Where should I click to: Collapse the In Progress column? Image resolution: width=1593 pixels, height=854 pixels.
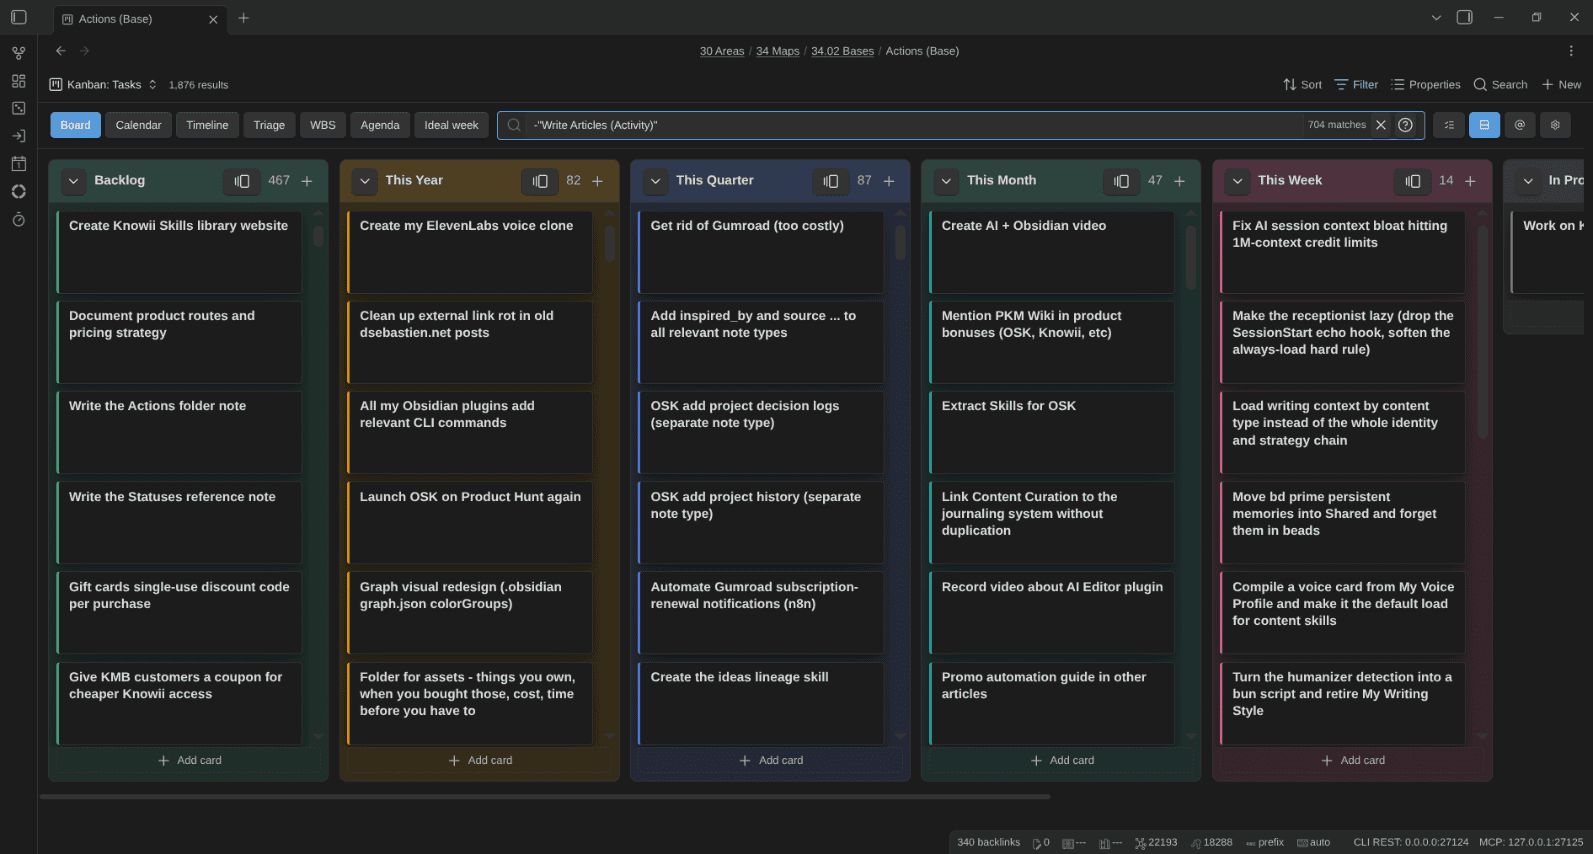click(1528, 181)
